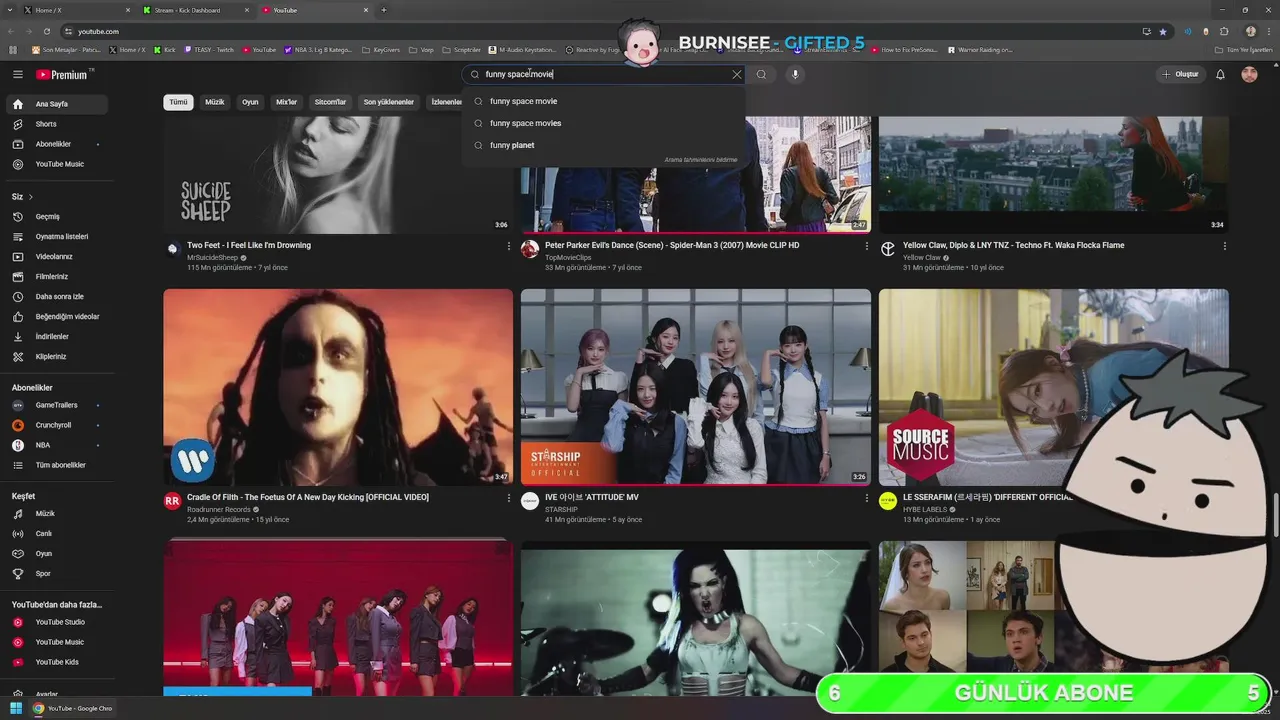Viewport: 1280px width, 720px height.
Task: Open İndirilenler in sidebar
Action: point(56,337)
